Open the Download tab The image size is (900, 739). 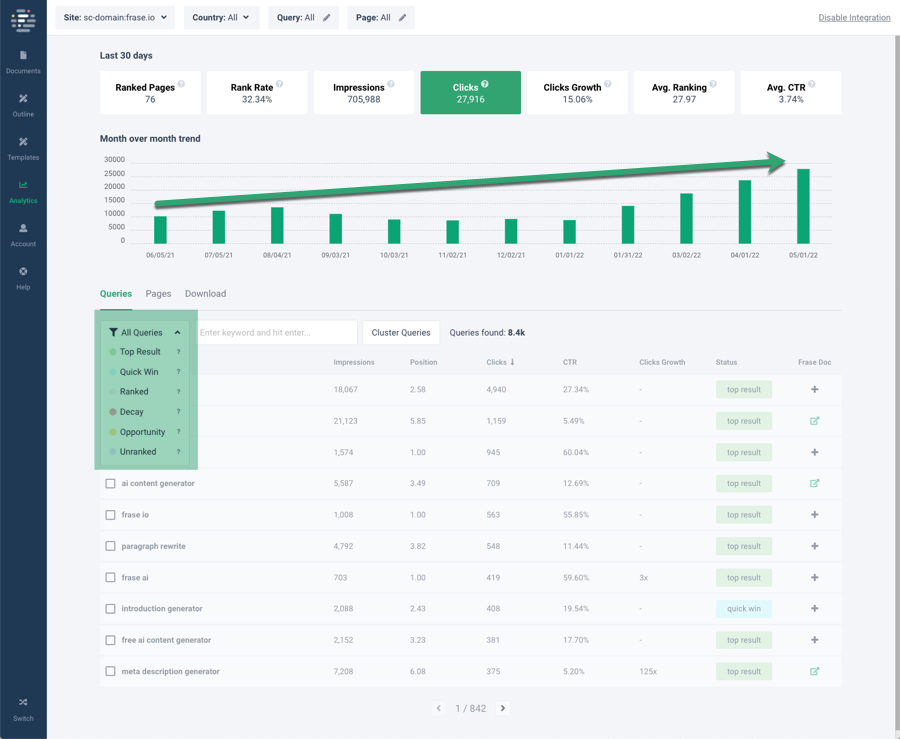[x=205, y=294]
